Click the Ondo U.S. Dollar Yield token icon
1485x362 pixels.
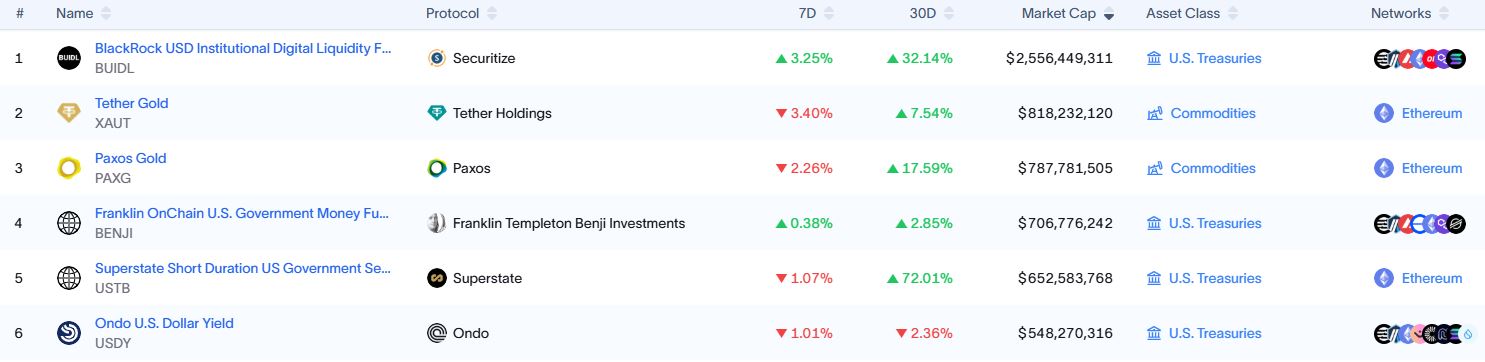click(68, 333)
